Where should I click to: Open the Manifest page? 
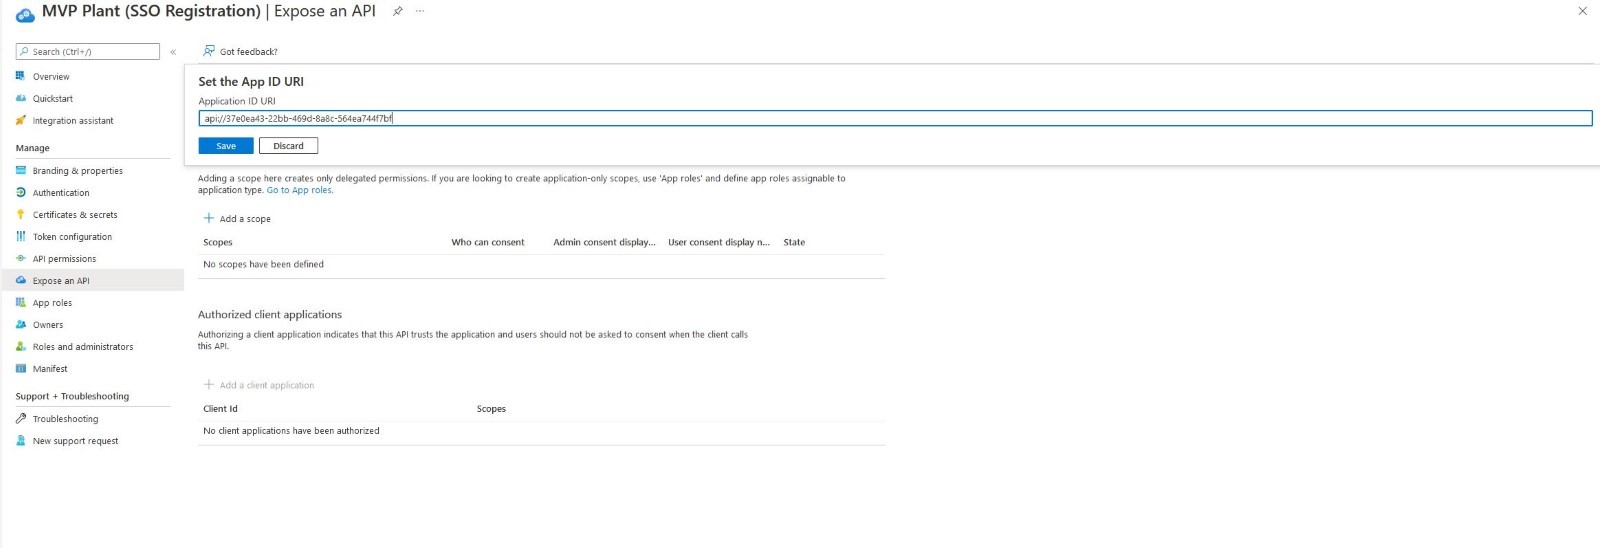click(x=50, y=369)
